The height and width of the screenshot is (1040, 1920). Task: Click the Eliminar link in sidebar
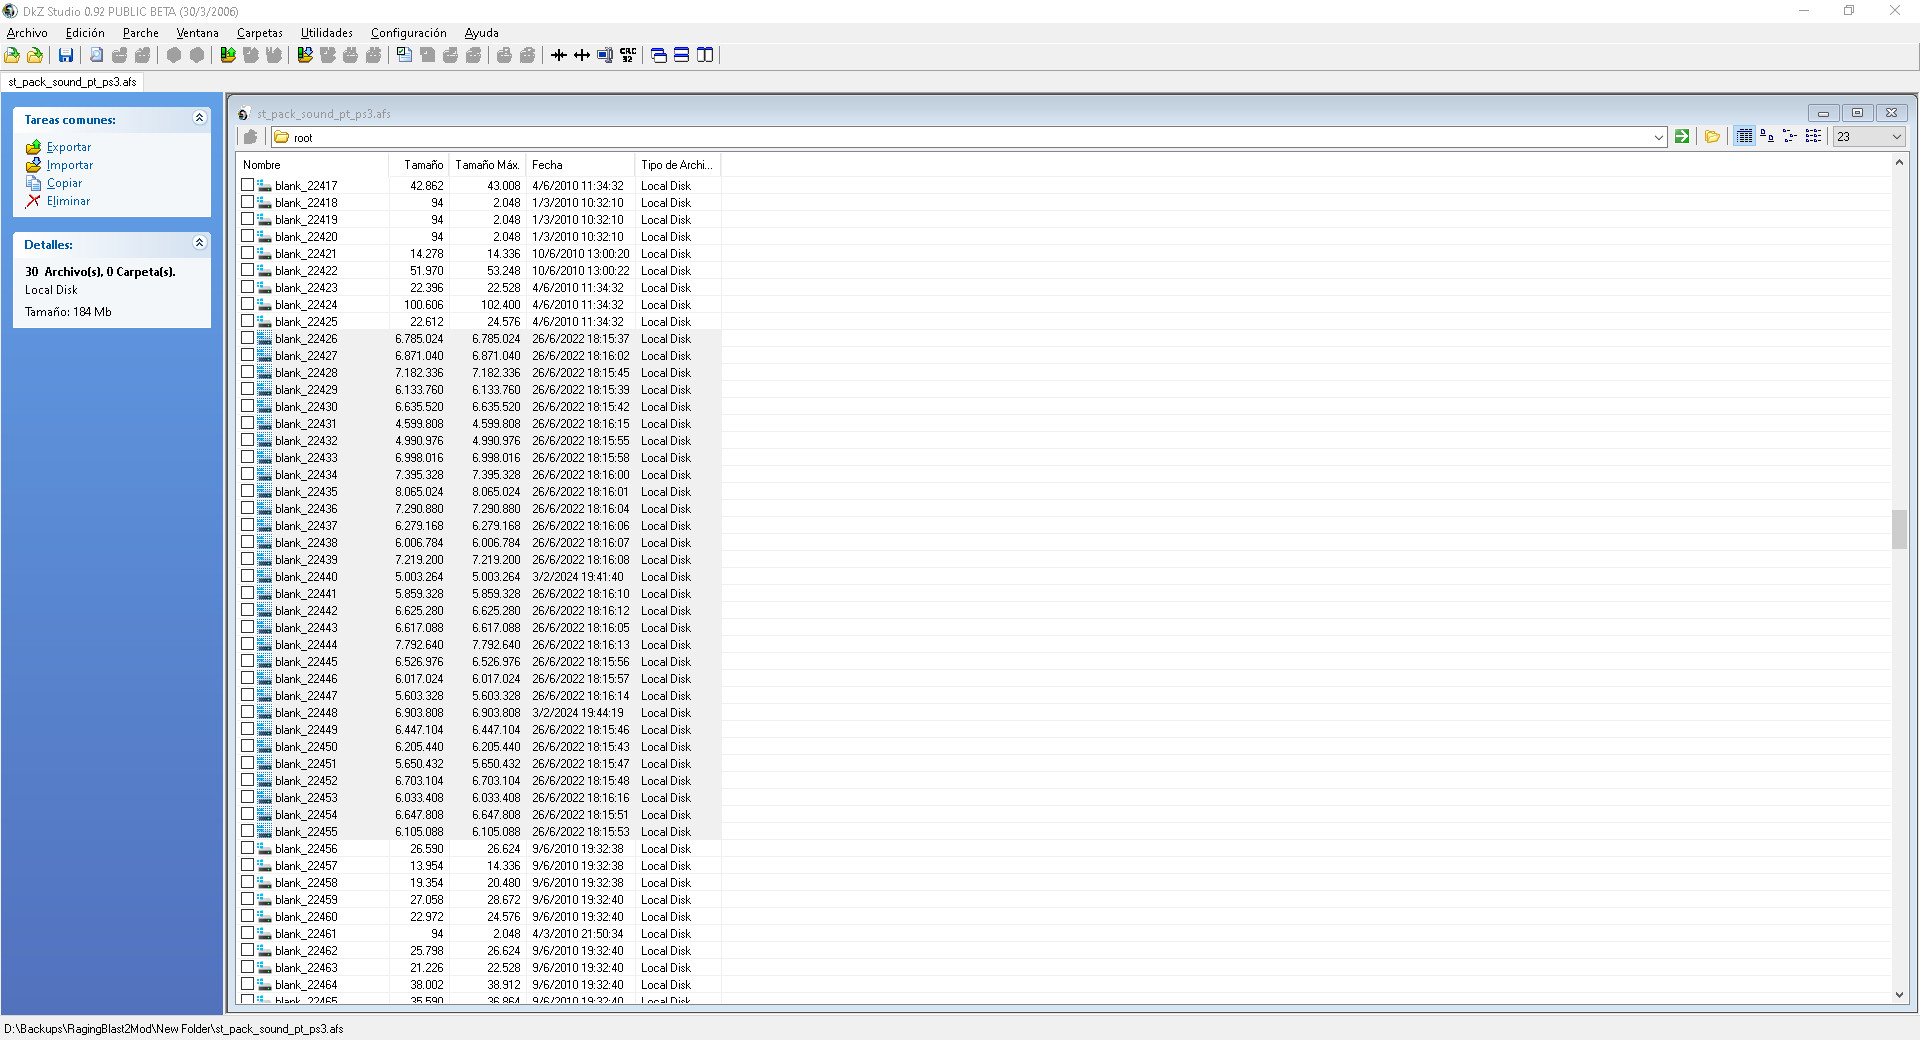coord(68,201)
